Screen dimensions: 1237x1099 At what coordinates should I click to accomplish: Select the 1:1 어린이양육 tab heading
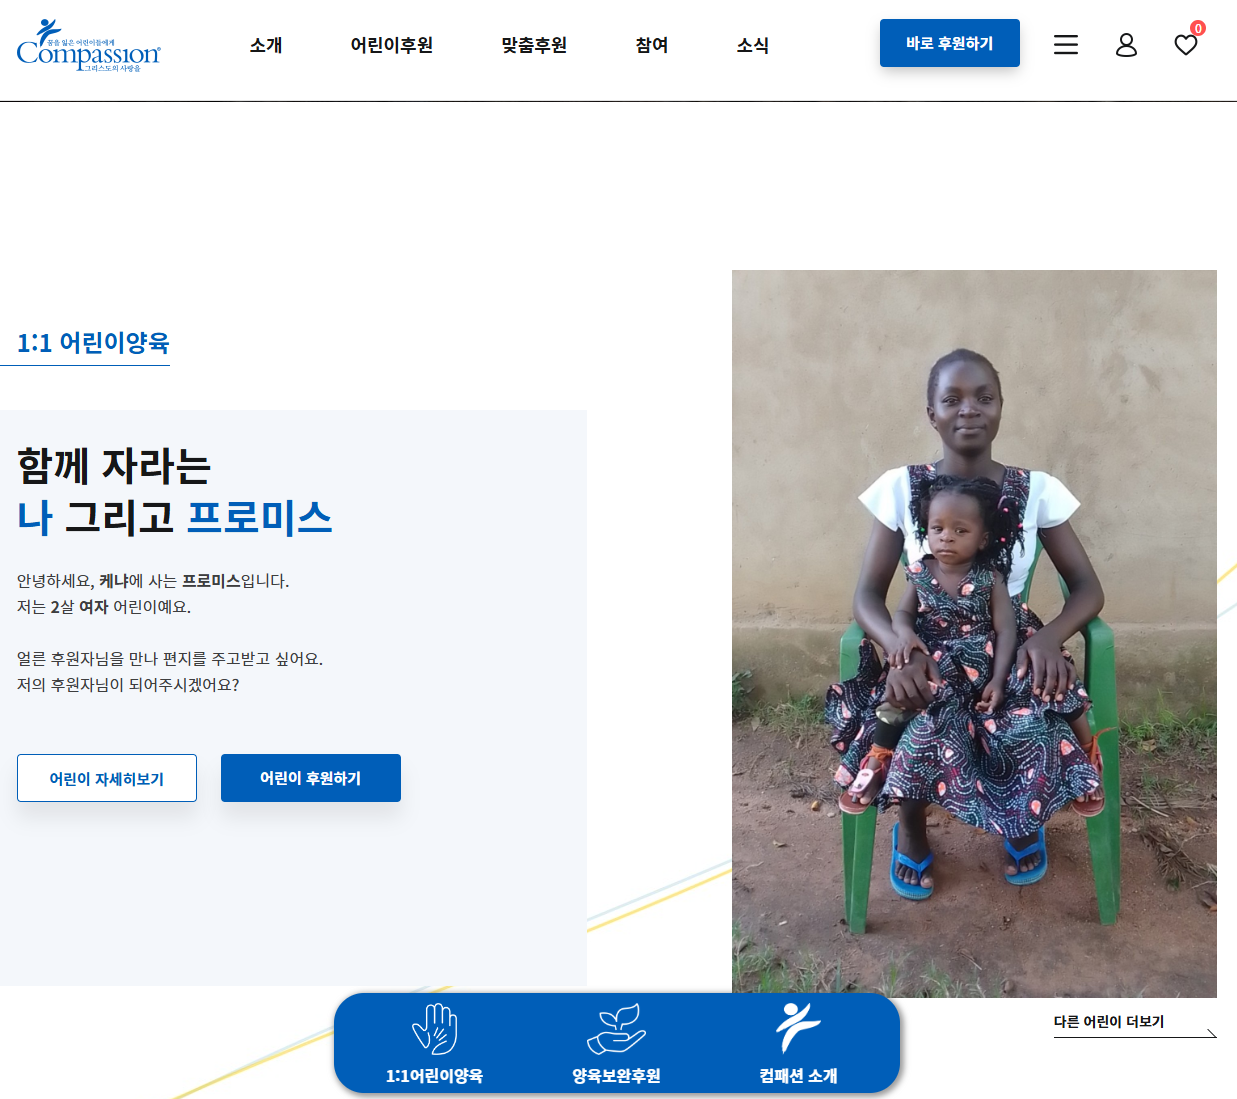[x=93, y=342]
